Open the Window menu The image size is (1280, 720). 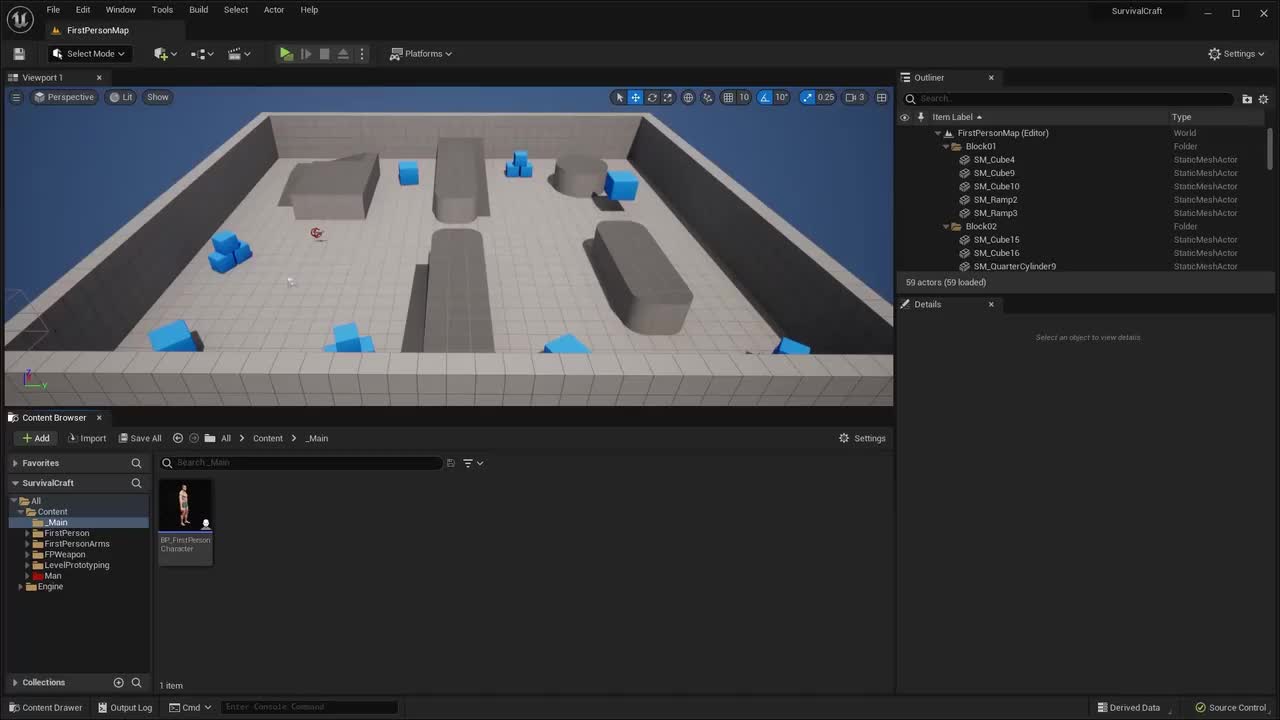point(121,10)
